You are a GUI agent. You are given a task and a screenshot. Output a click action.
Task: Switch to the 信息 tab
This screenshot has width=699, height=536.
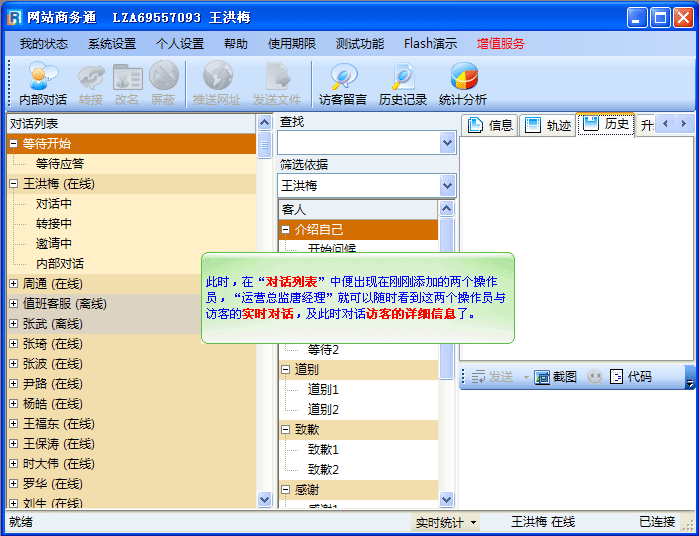490,125
